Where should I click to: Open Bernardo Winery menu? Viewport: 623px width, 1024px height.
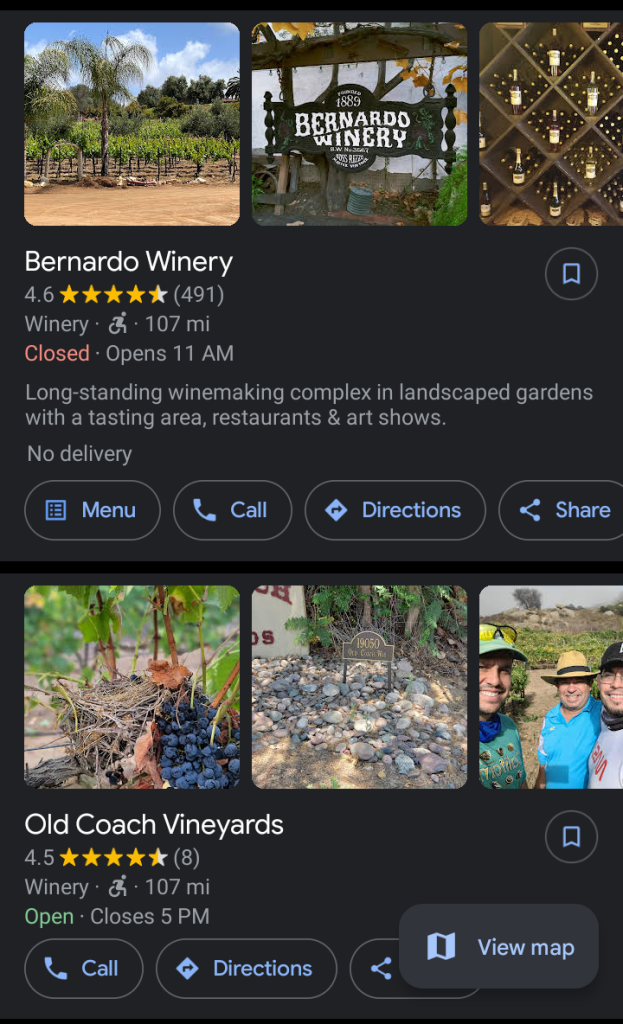pyautogui.click(x=92, y=510)
